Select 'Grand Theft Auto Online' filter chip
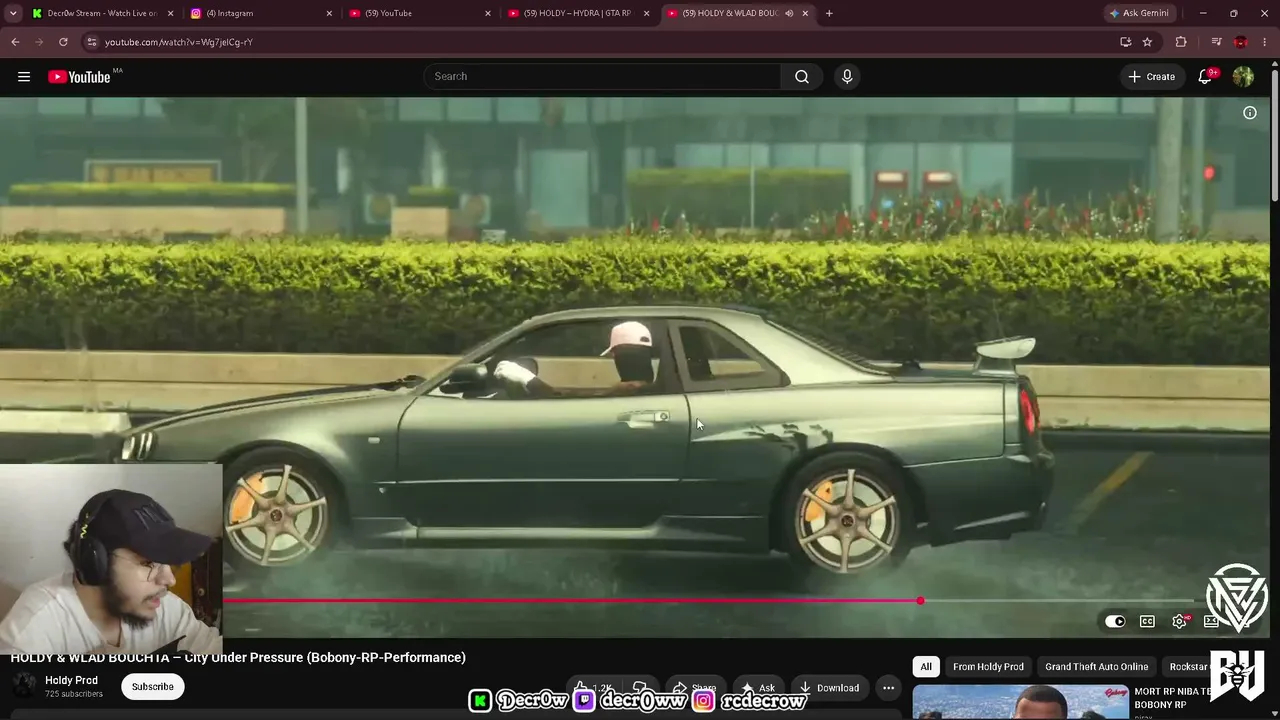1280x720 pixels. [1096, 667]
